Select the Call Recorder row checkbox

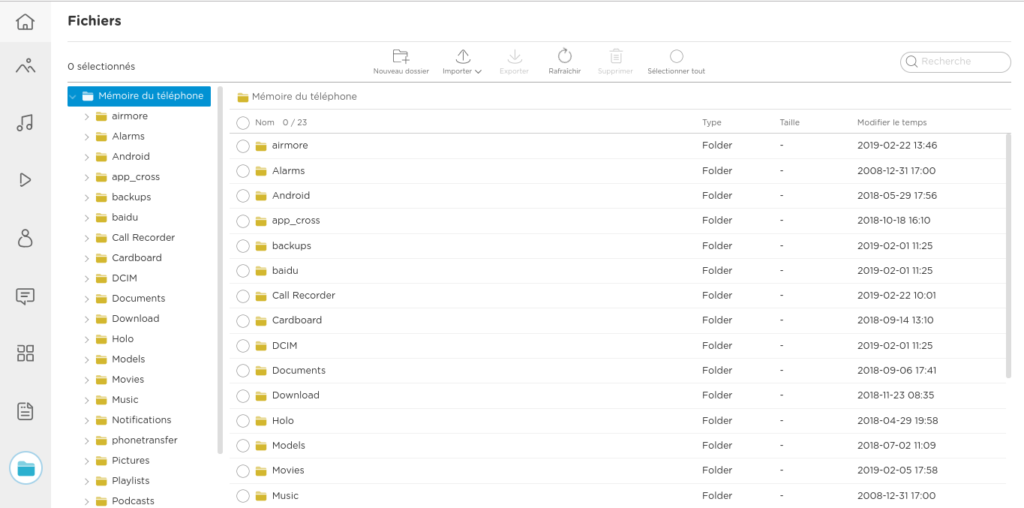tap(243, 296)
